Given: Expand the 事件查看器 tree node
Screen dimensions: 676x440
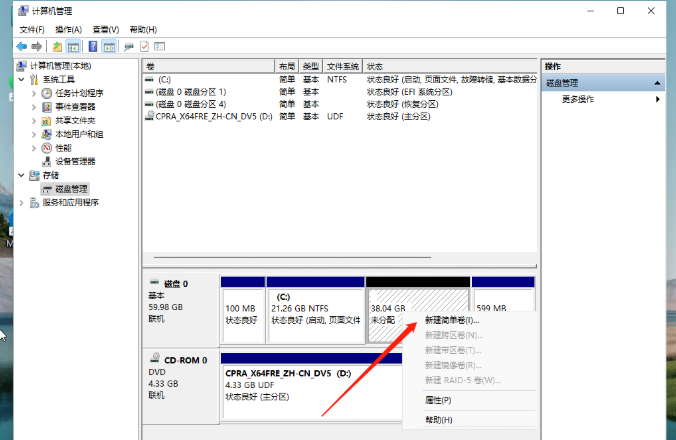Looking at the screenshot, I should [x=34, y=107].
